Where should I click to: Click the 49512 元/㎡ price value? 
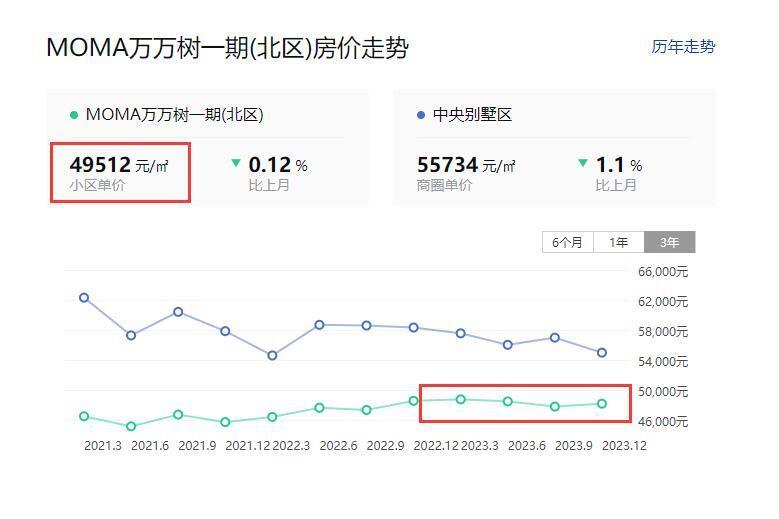(x=119, y=165)
